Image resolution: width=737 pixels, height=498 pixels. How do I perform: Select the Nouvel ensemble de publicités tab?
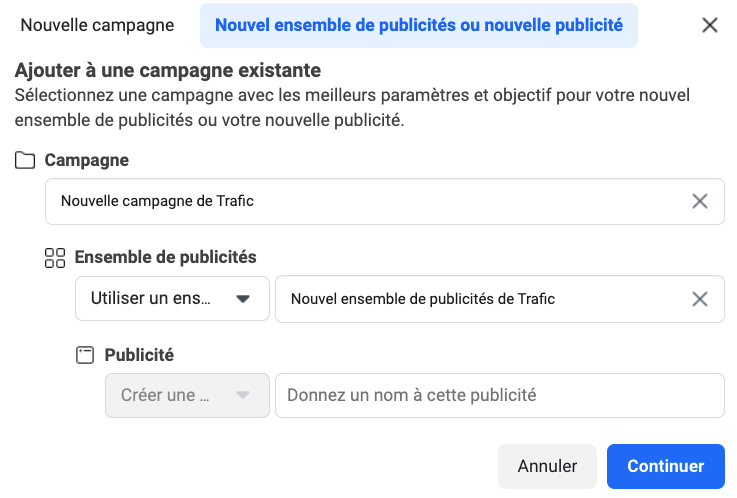pos(419,25)
